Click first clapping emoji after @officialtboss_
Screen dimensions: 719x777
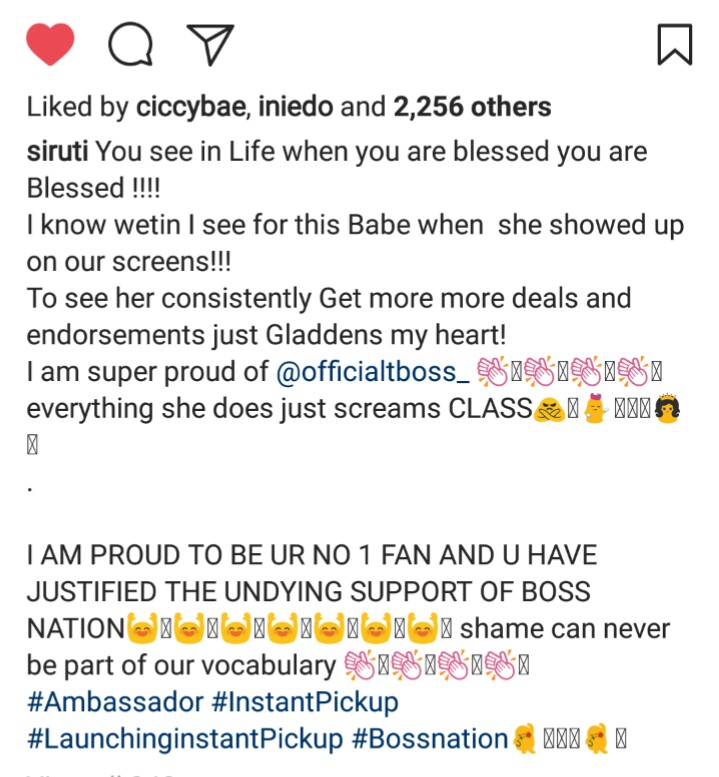(494, 373)
